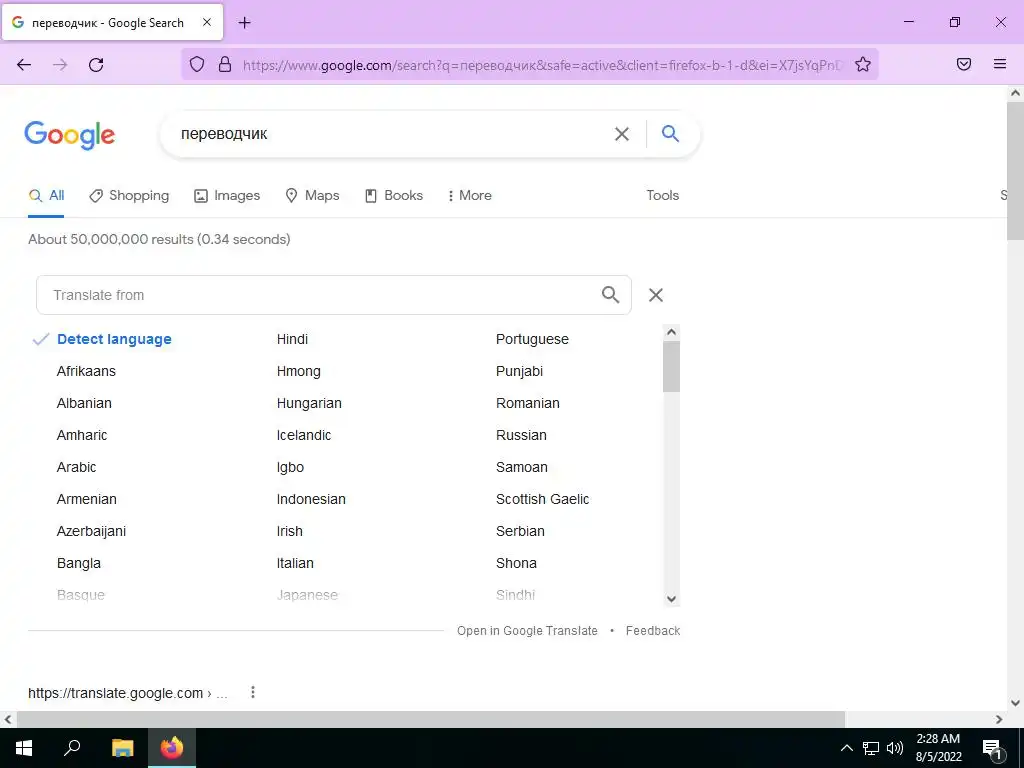Go back with the browser back arrow
The image size is (1024, 768).
pos(24,65)
